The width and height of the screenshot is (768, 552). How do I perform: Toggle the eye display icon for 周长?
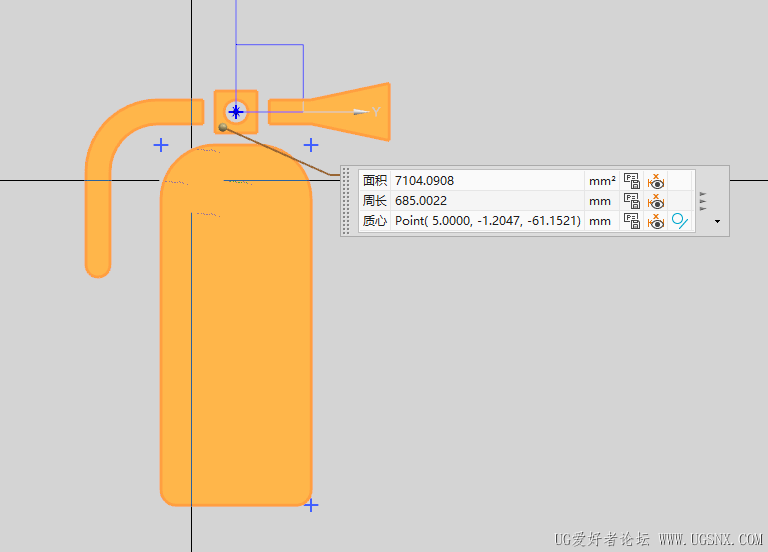[x=656, y=201]
